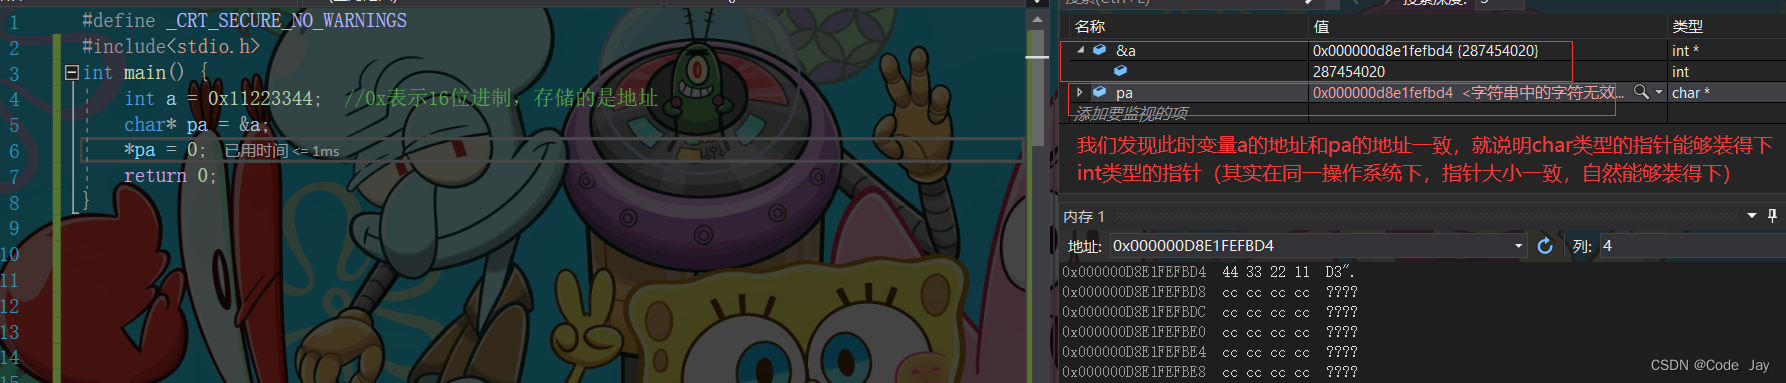Select the 'char *' type cell
Image resolution: width=1786 pixels, height=383 pixels.
[x=1691, y=92]
